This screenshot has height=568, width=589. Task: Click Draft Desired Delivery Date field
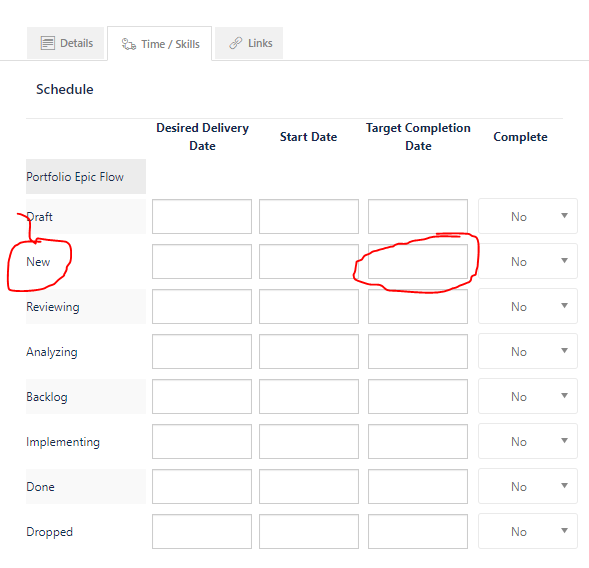(202, 216)
